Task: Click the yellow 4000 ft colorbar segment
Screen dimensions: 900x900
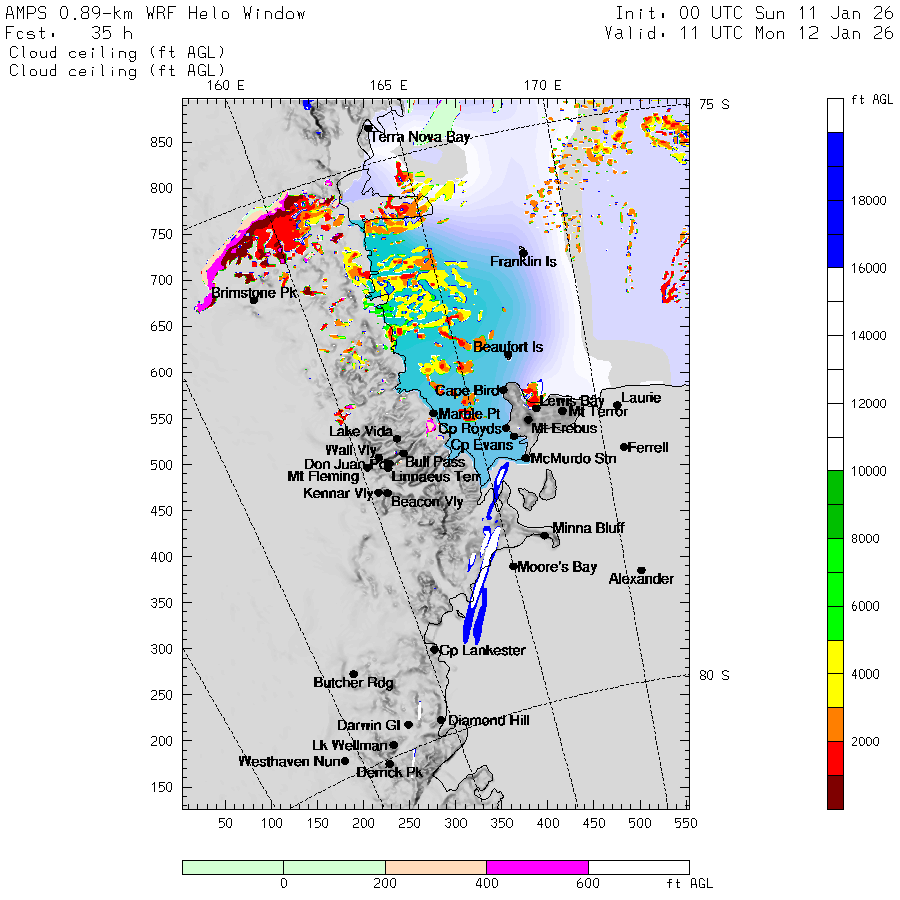Action: (835, 674)
